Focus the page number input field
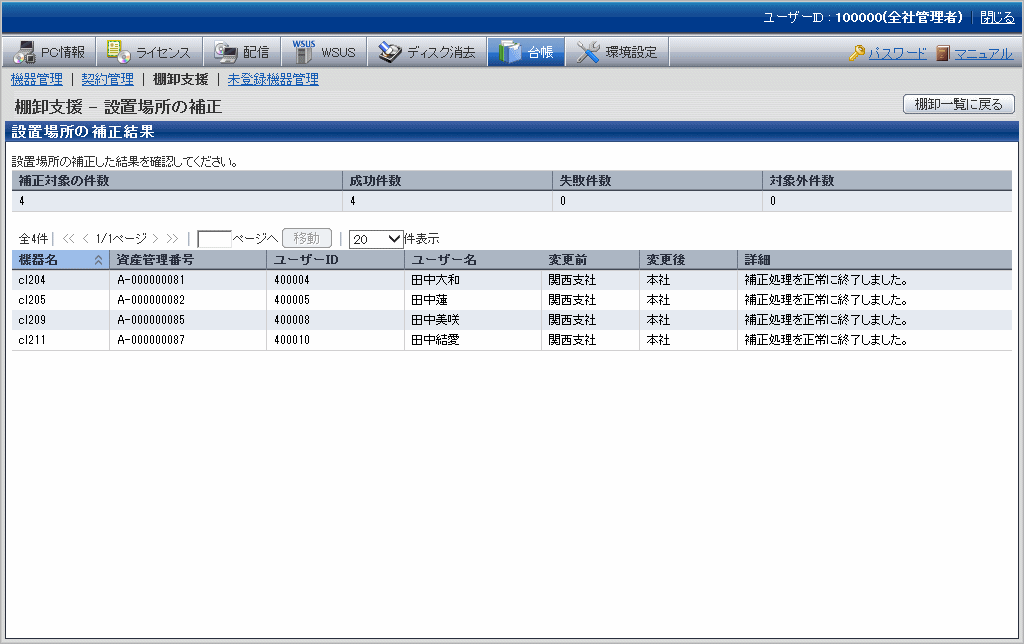The image size is (1024, 644). click(x=214, y=239)
